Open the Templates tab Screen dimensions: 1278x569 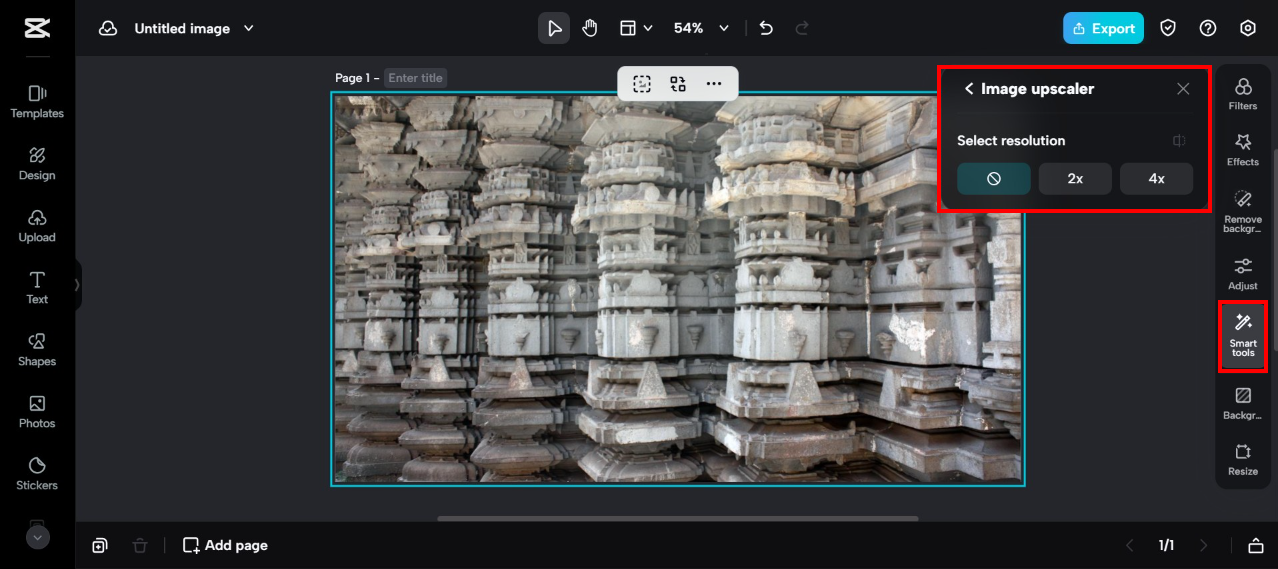[37, 101]
